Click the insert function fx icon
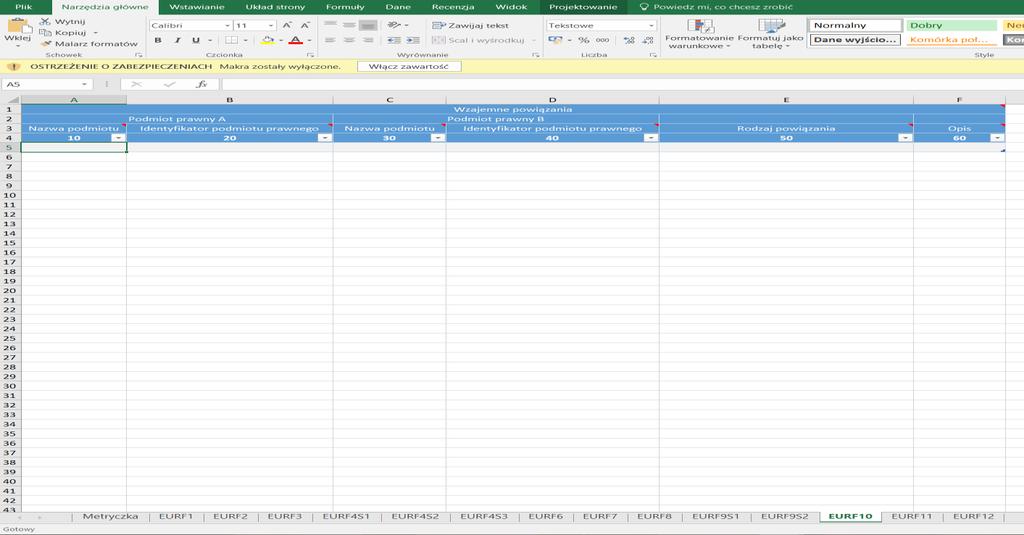The image size is (1024, 535). pyautogui.click(x=202, y=84)
